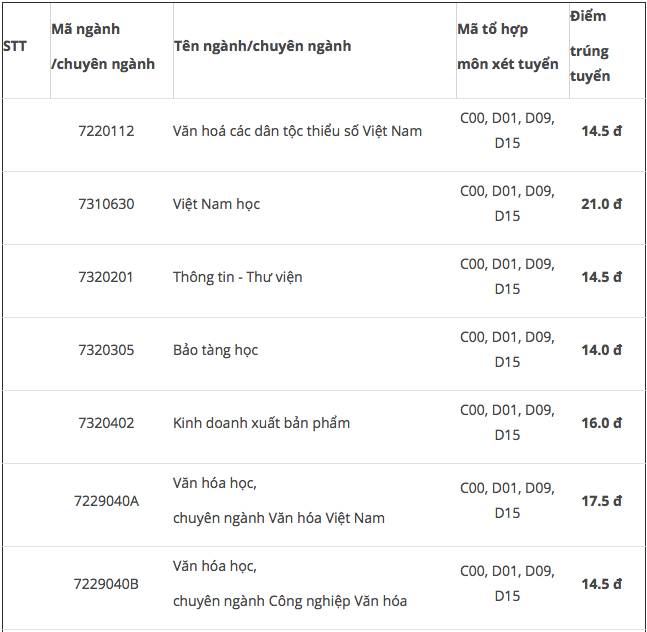Select major code 7320201
Image resolution: width=647 pixels, height=632 pixels.
pos(106,277)
